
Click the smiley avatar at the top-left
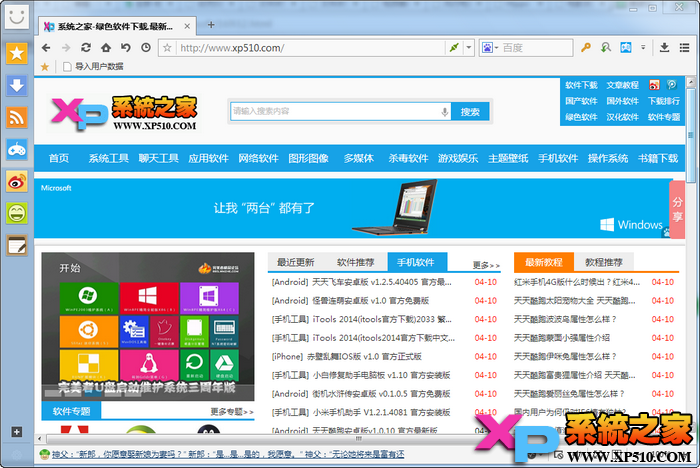point(17,17)
